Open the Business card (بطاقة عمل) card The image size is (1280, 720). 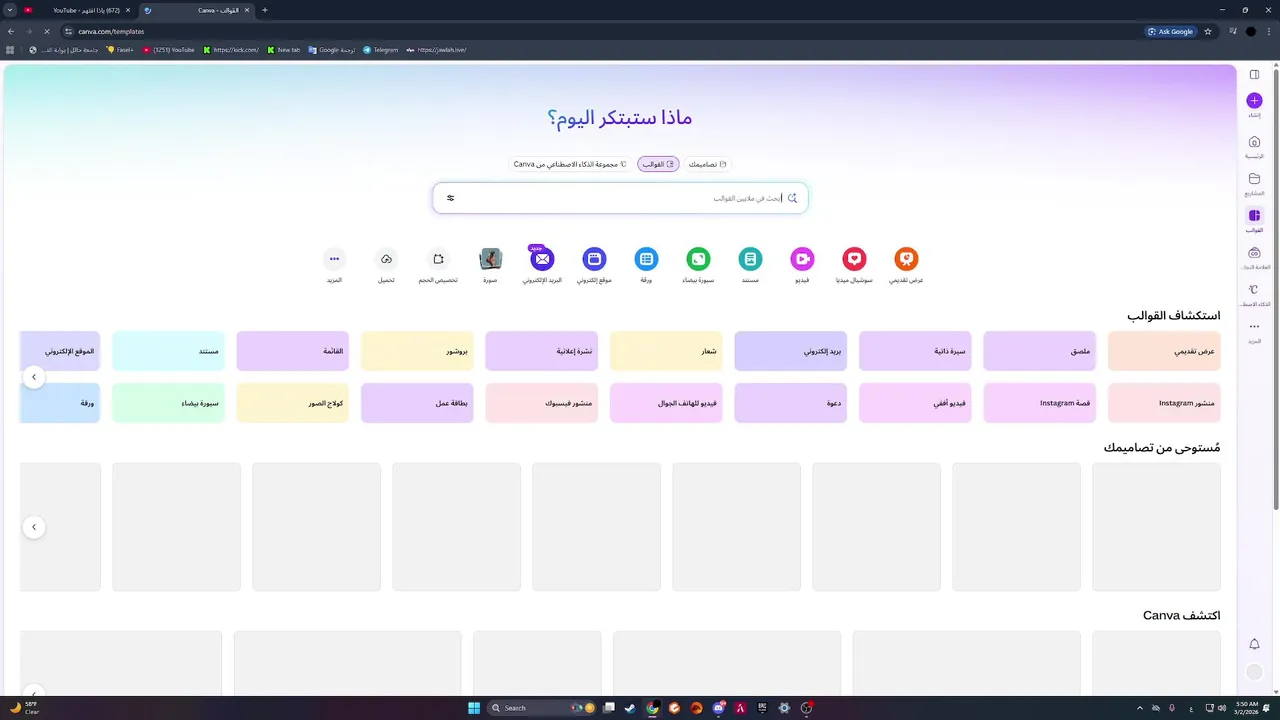(417, 403)
